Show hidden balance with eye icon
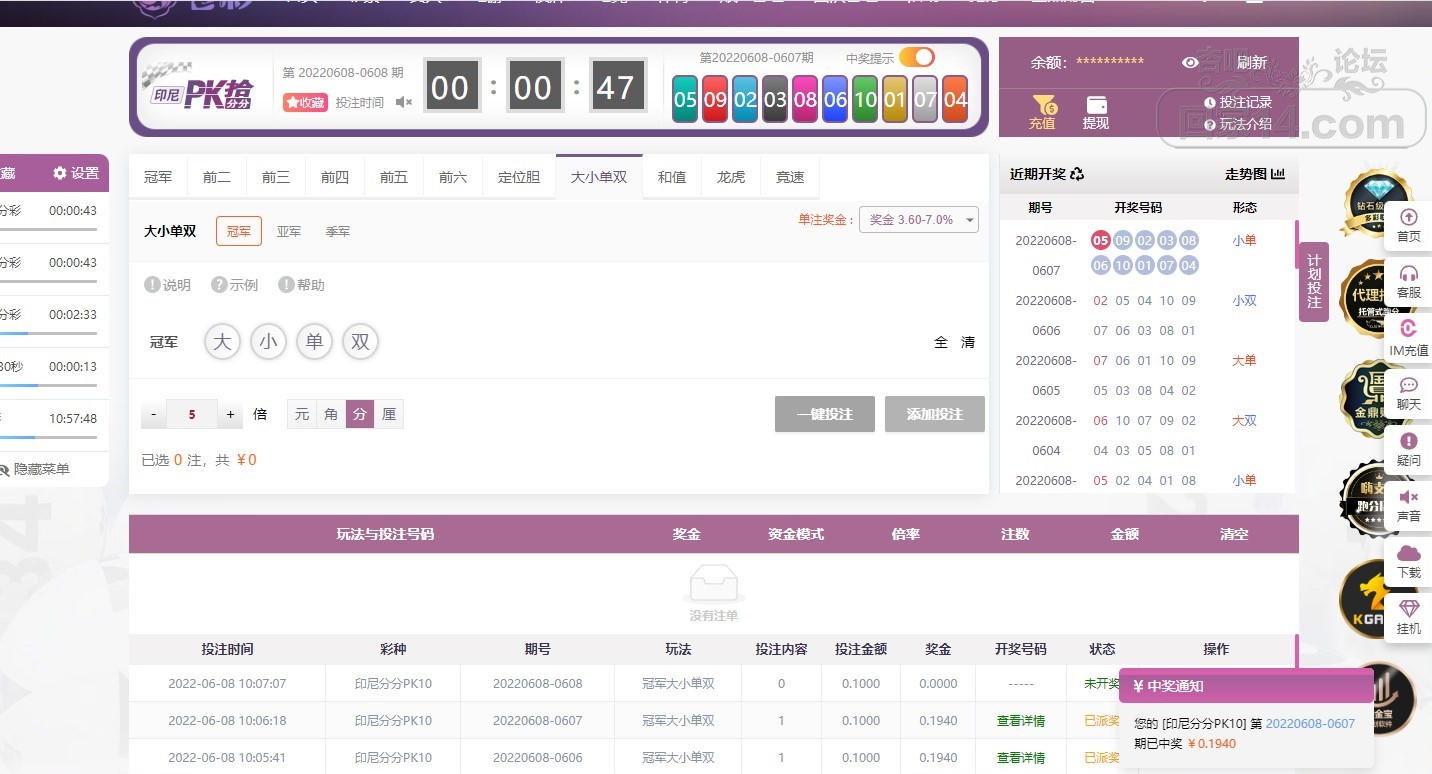 1190,63
